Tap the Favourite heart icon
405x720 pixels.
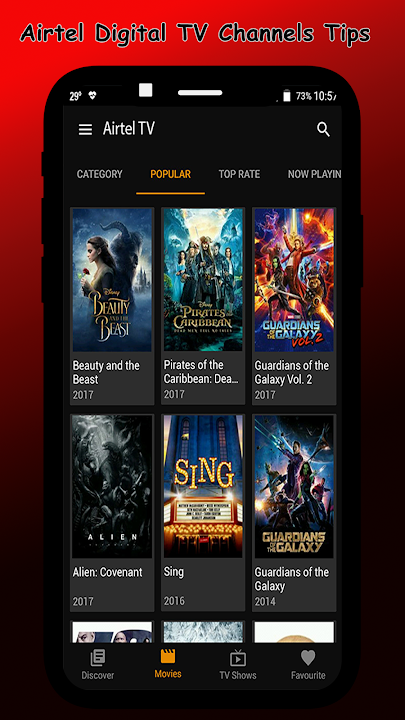pos(308,658)
